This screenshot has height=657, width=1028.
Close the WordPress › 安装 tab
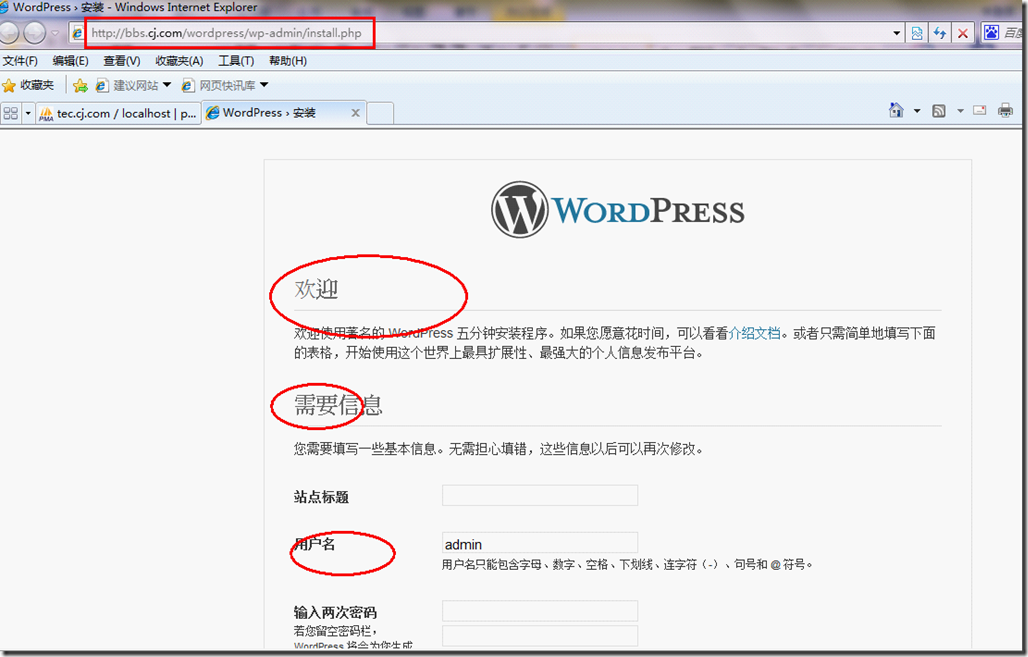(355, 113)
